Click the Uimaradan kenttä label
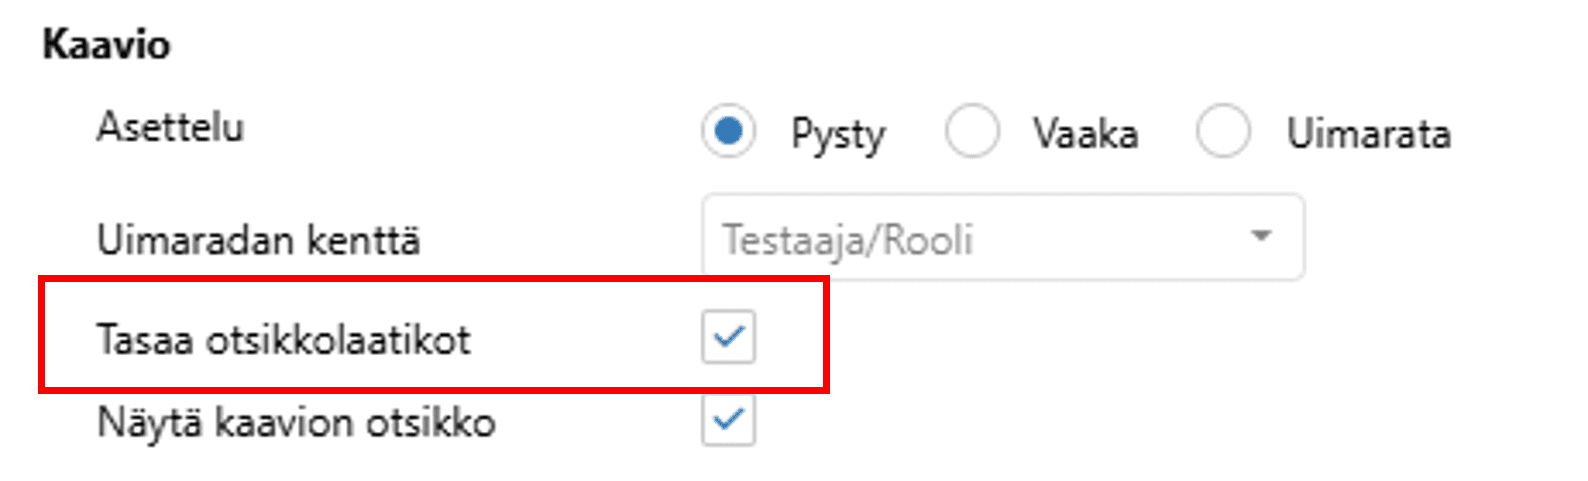Screen dimensions: 1588x481 click(x=258, y=241)
